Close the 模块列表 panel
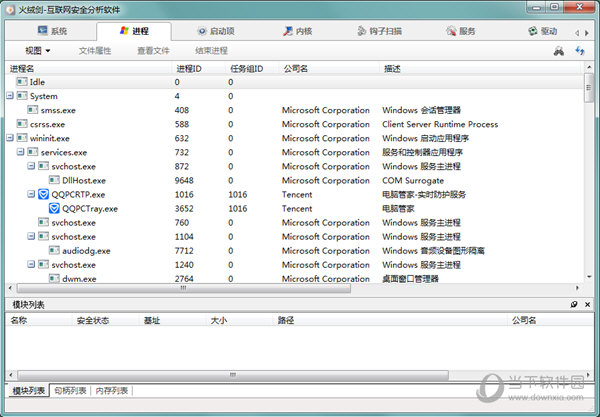This screenshot has height=417, width=600. [x=587, y=305]
